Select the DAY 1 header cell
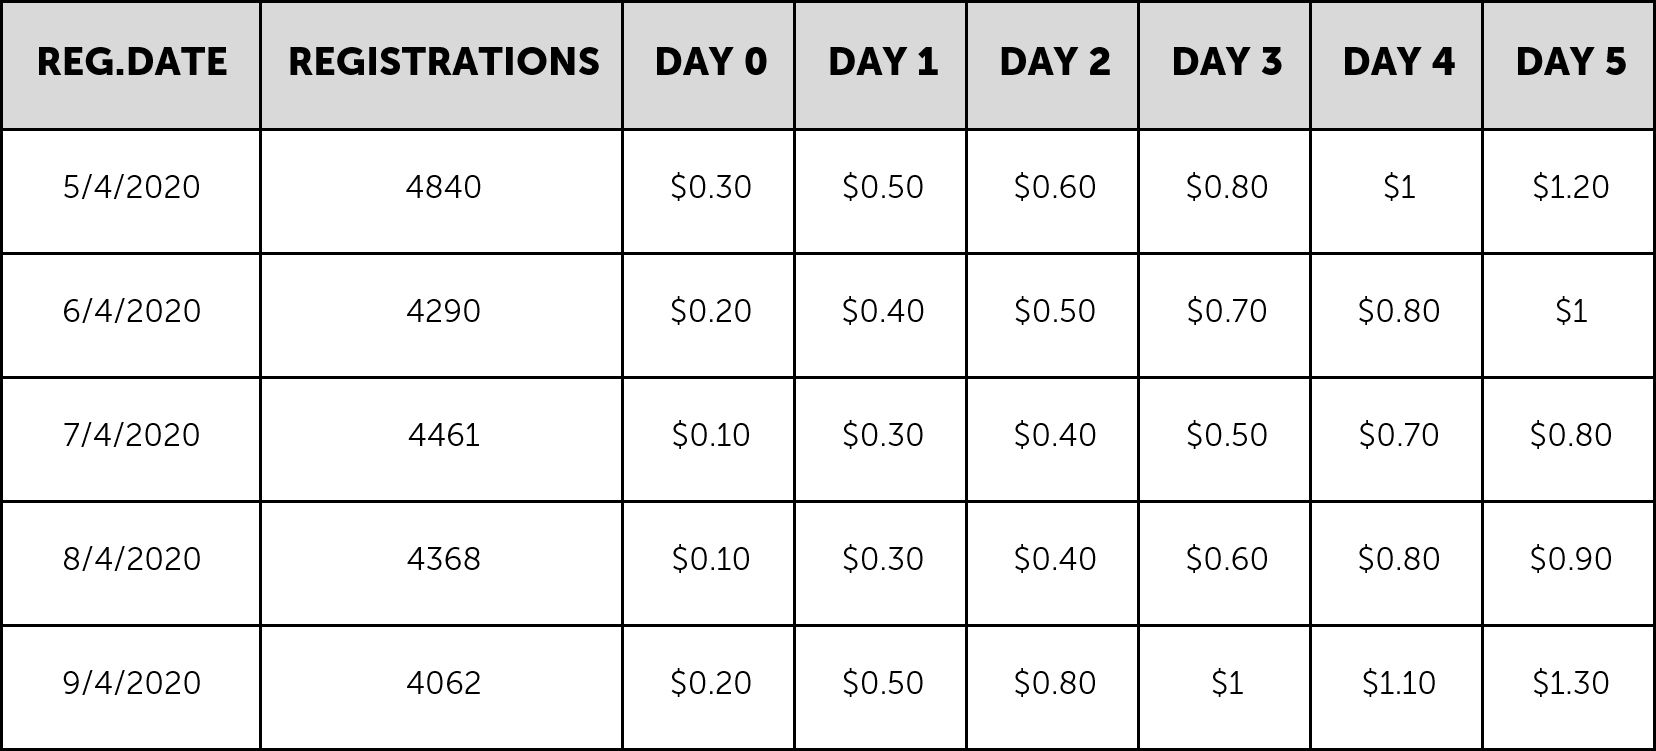Screen dimensions: 1656x751 click(x=881, y=64)
